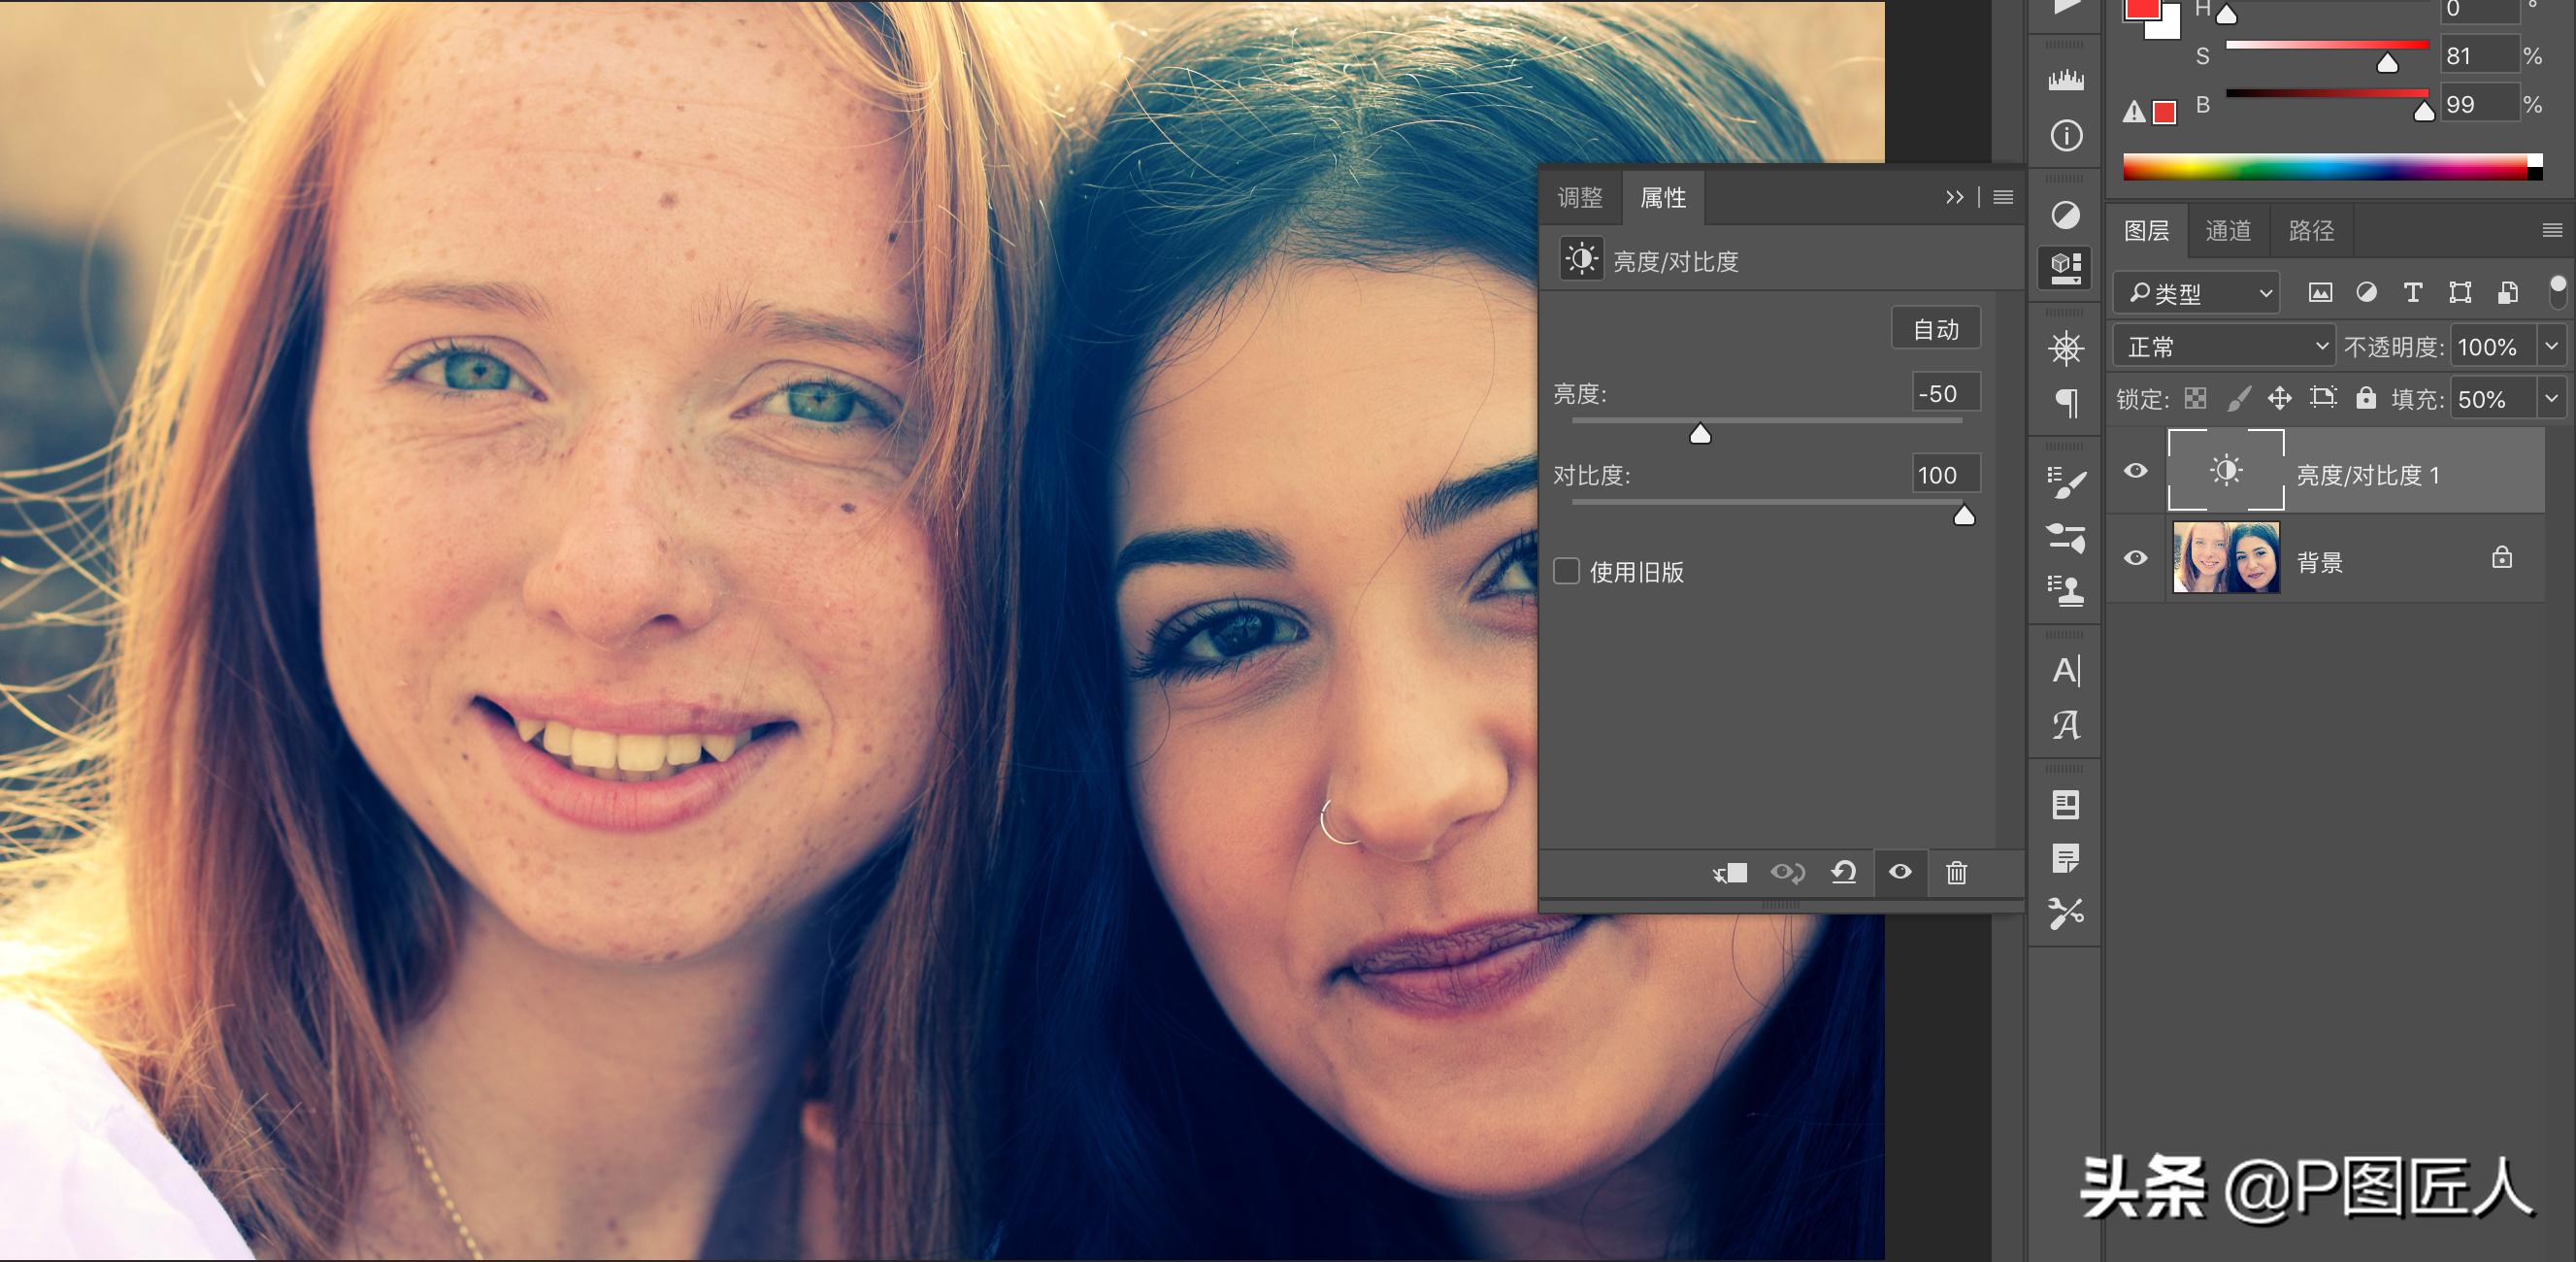The width and height of the screenshot is (2576, 1262).
Task: Enable the Use Legacy (使用旧版) checkbox
Action: 1566,571
